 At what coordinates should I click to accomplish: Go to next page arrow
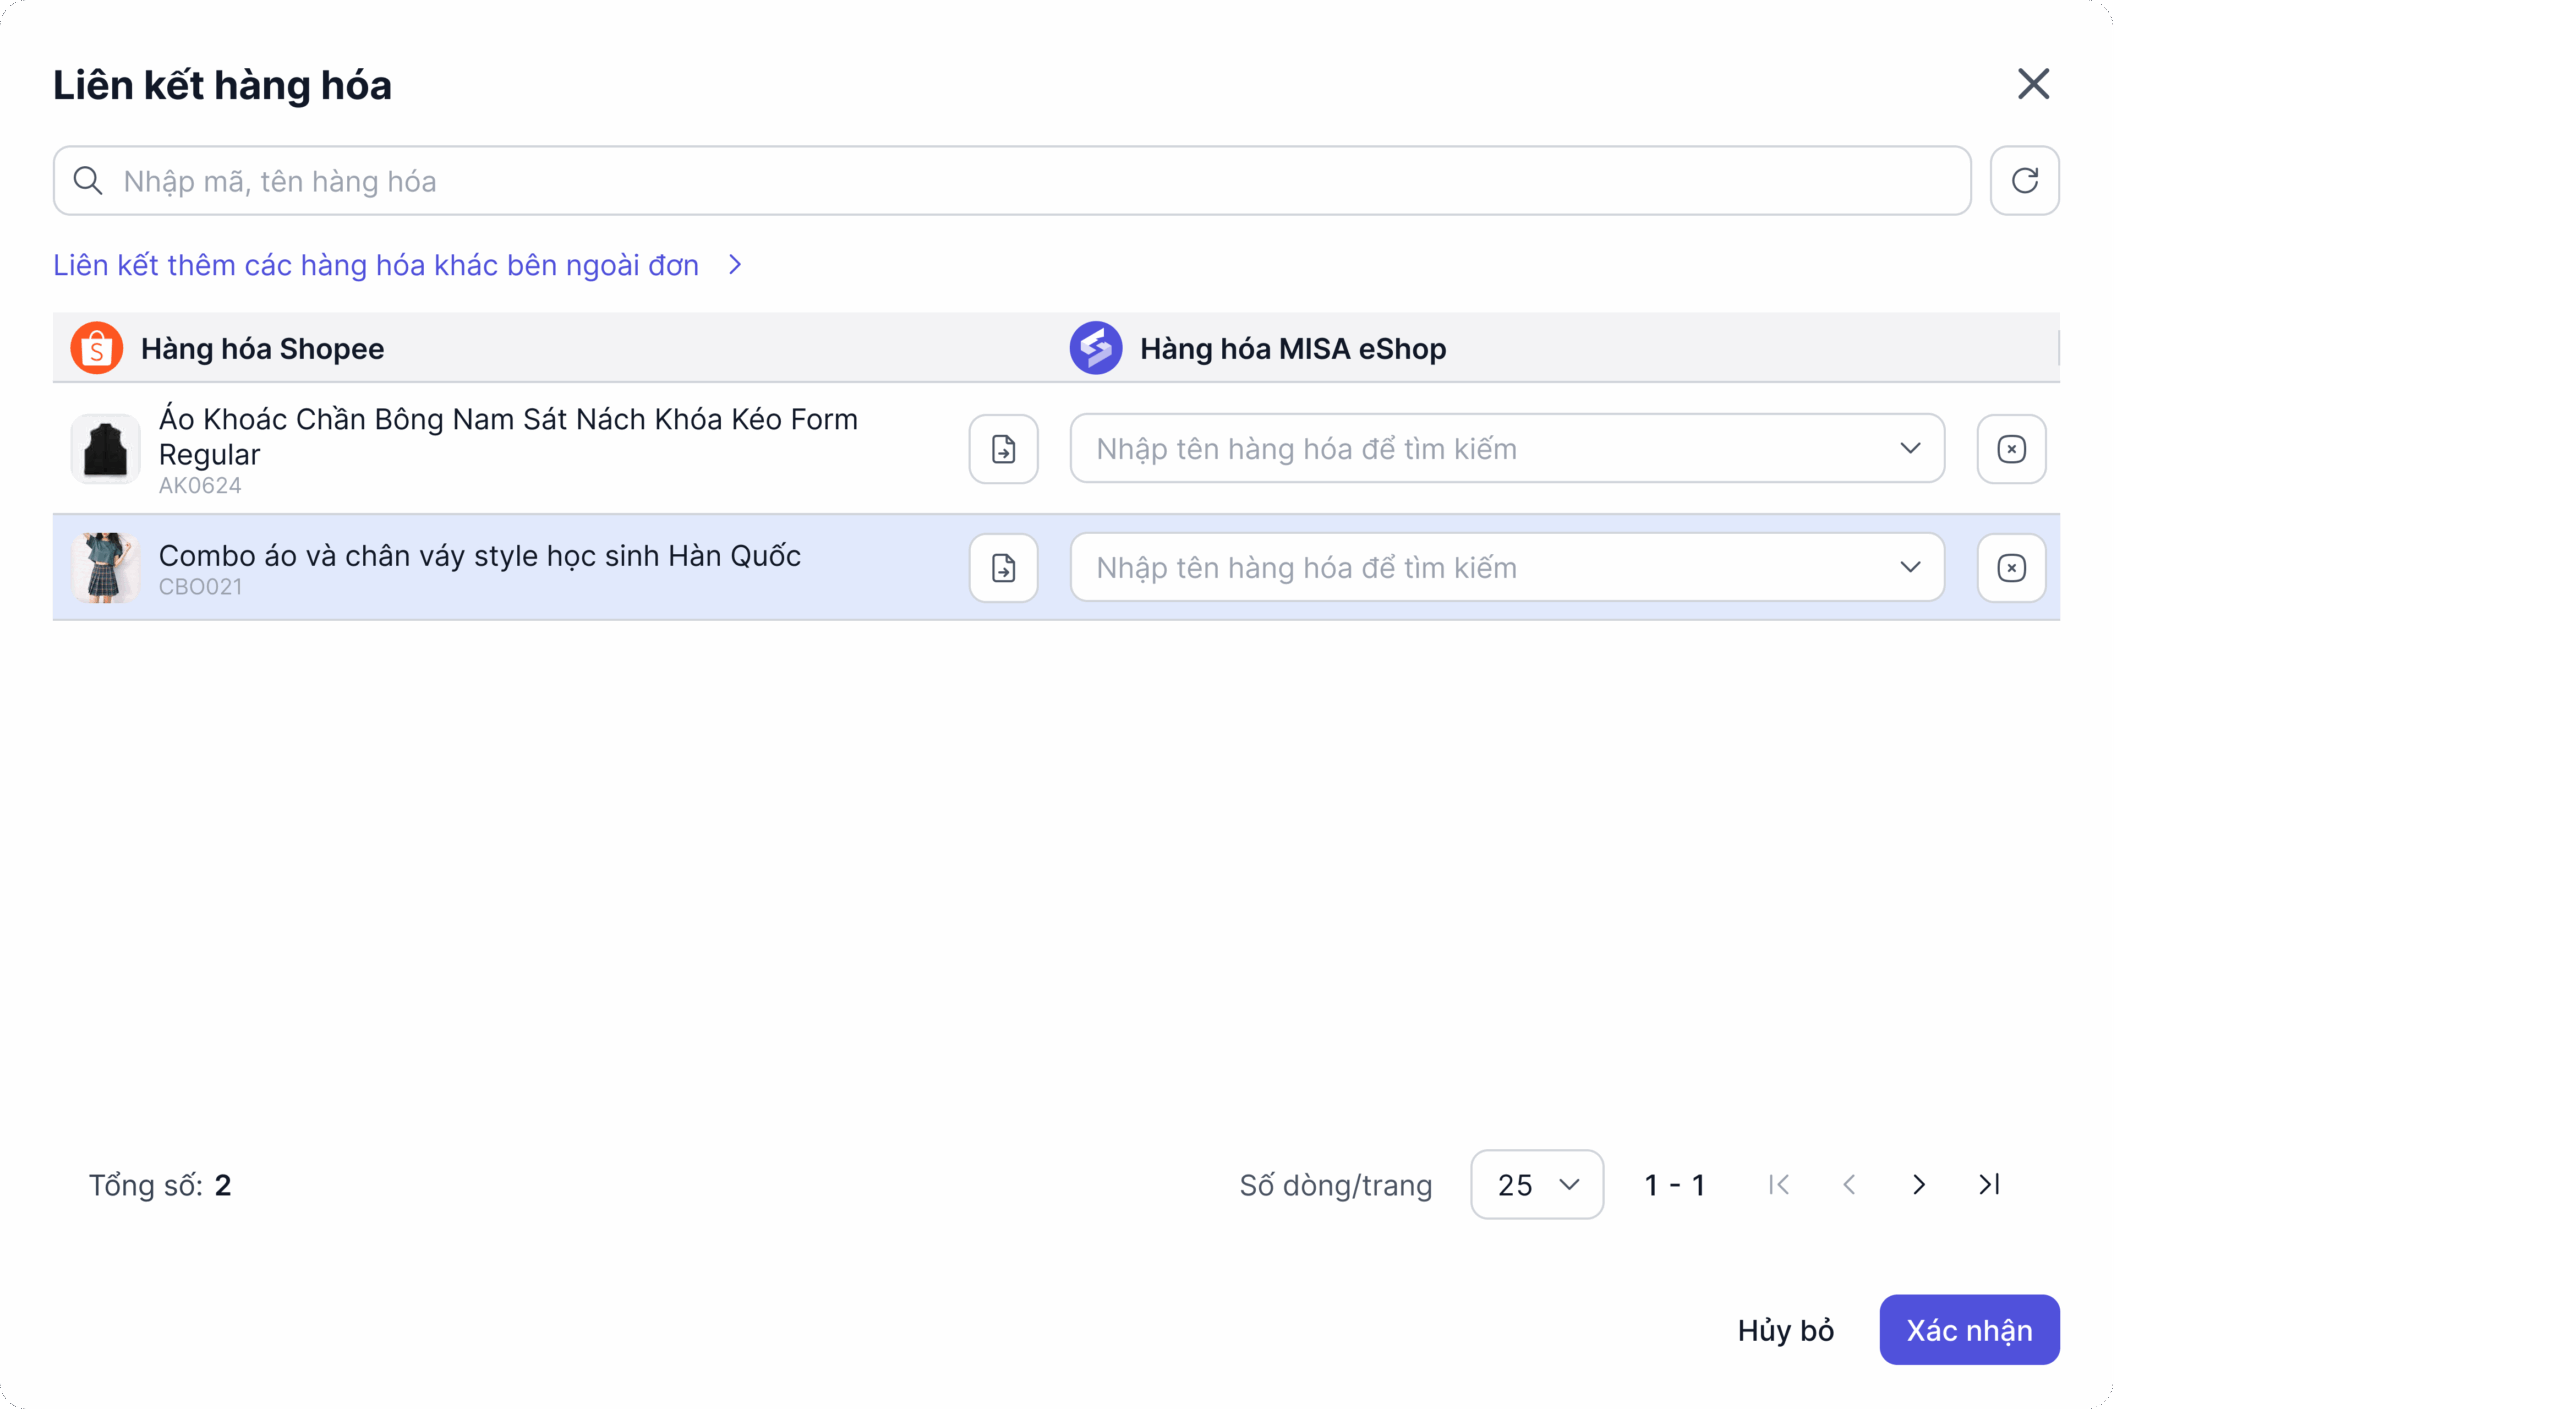tap(1918, 1185)
